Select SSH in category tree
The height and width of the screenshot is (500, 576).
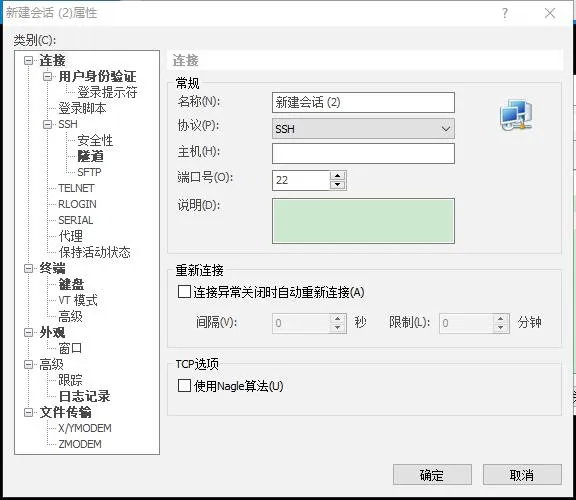(x=68, y=124)
